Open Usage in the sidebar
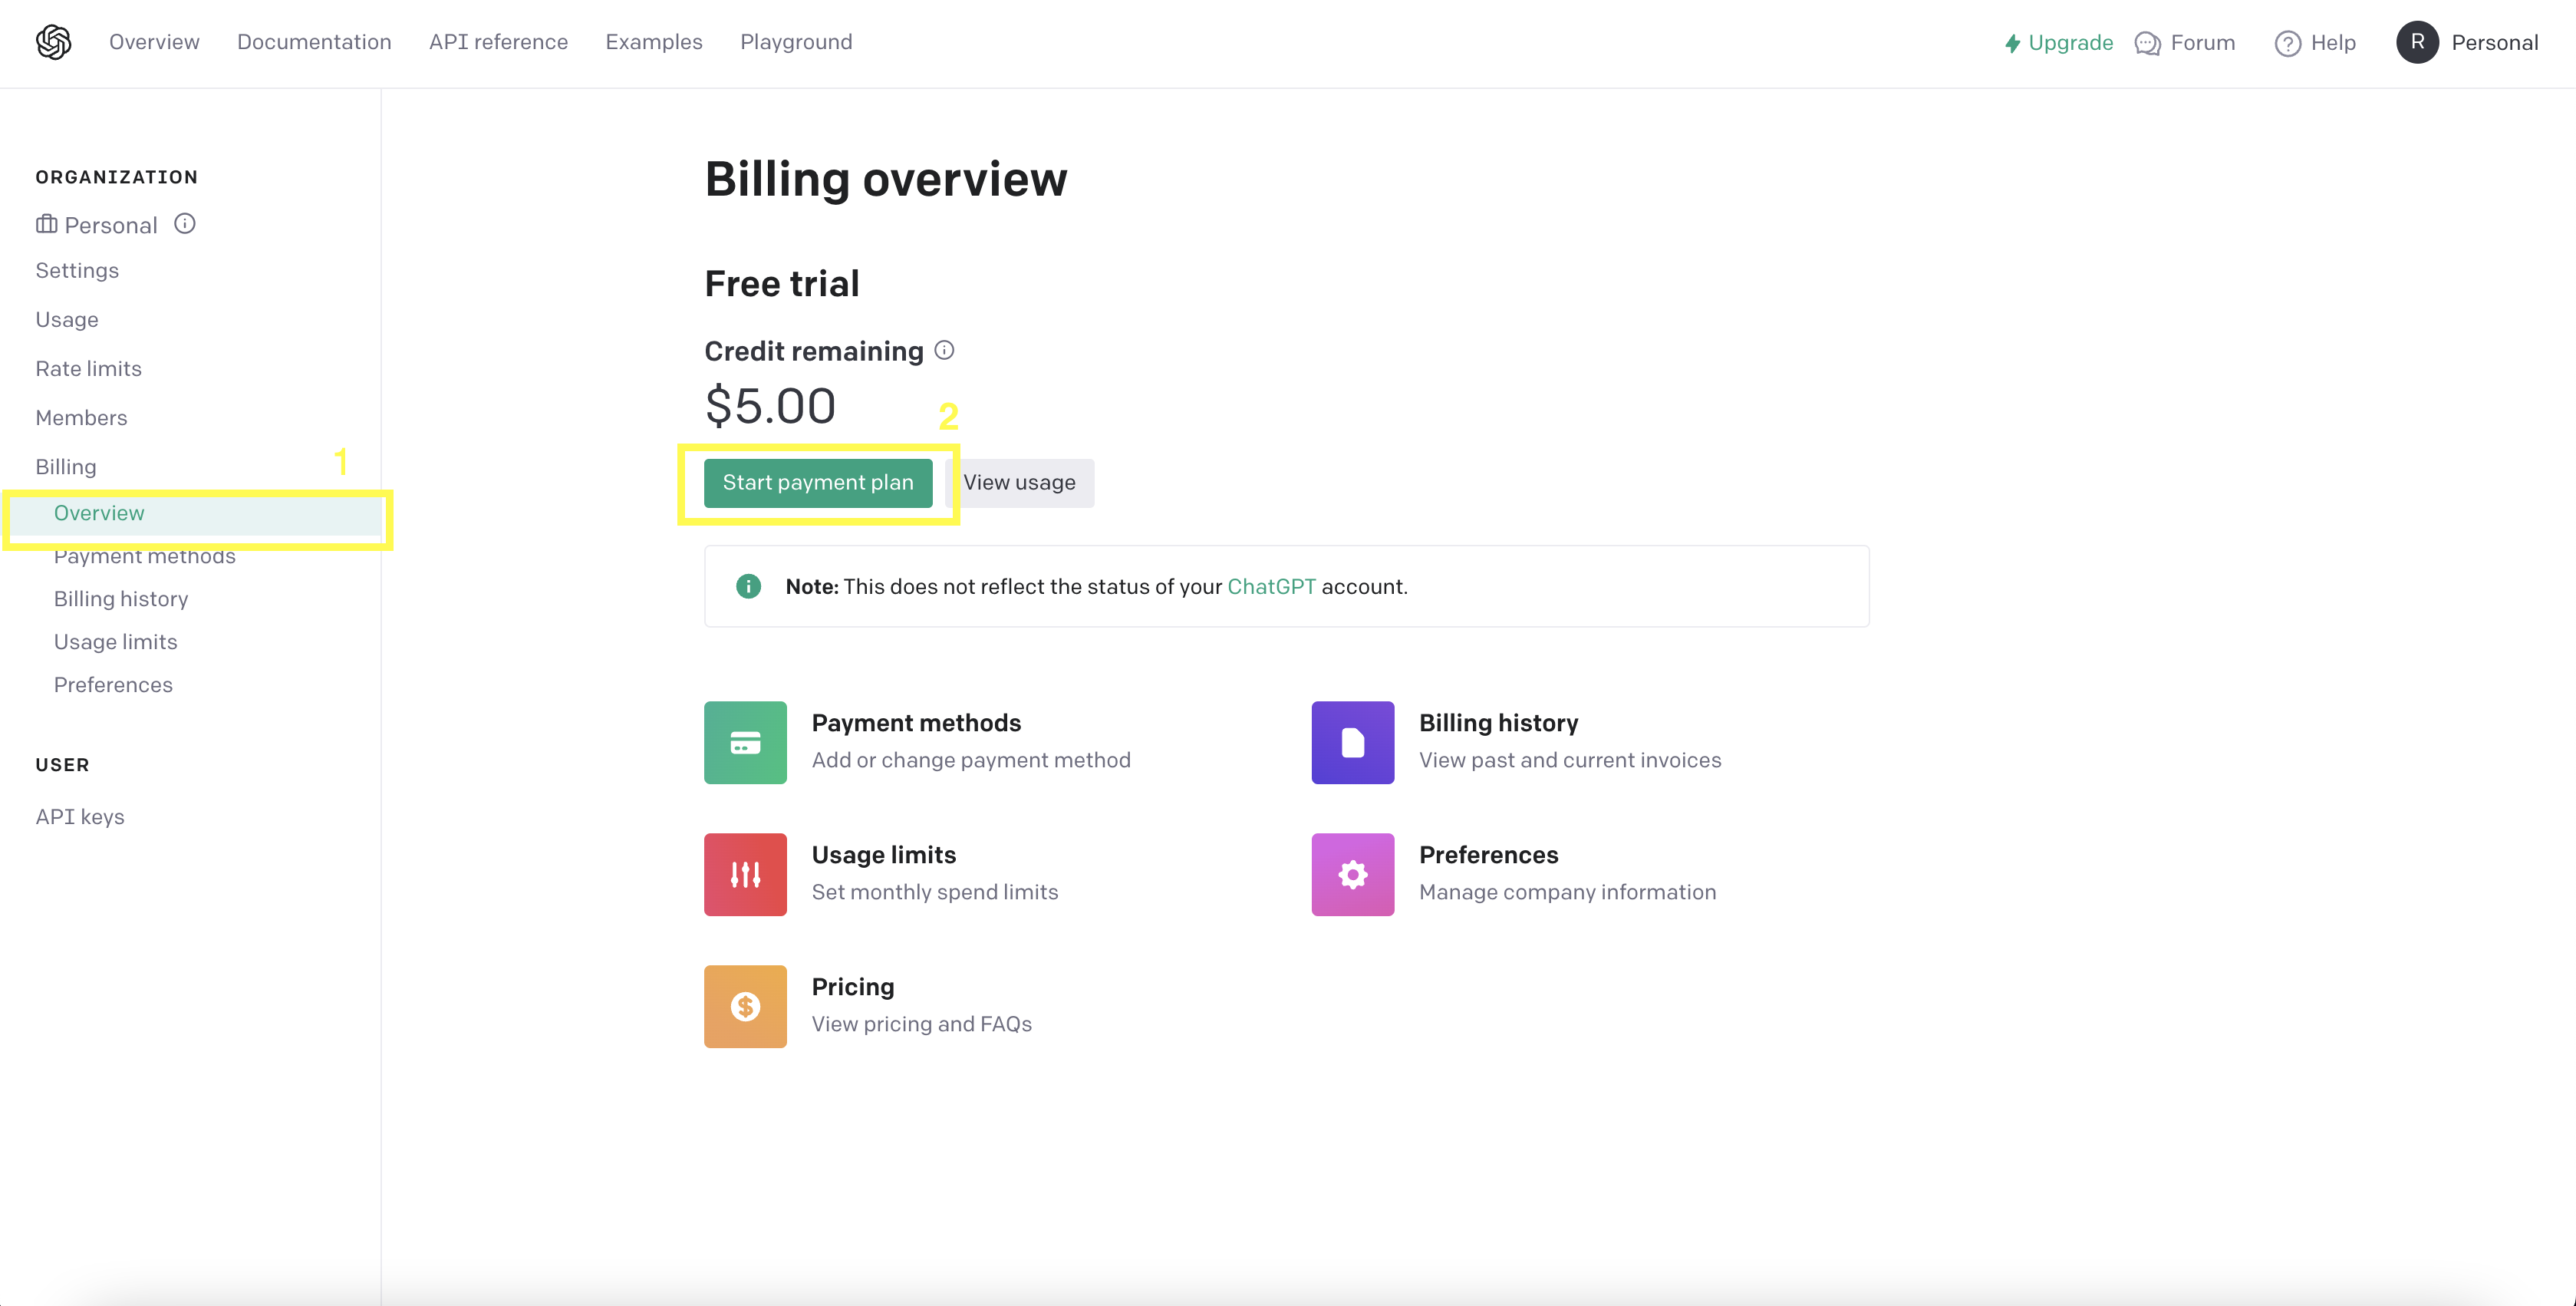This screenshot has width=2576, height=1306. [67, 320]
